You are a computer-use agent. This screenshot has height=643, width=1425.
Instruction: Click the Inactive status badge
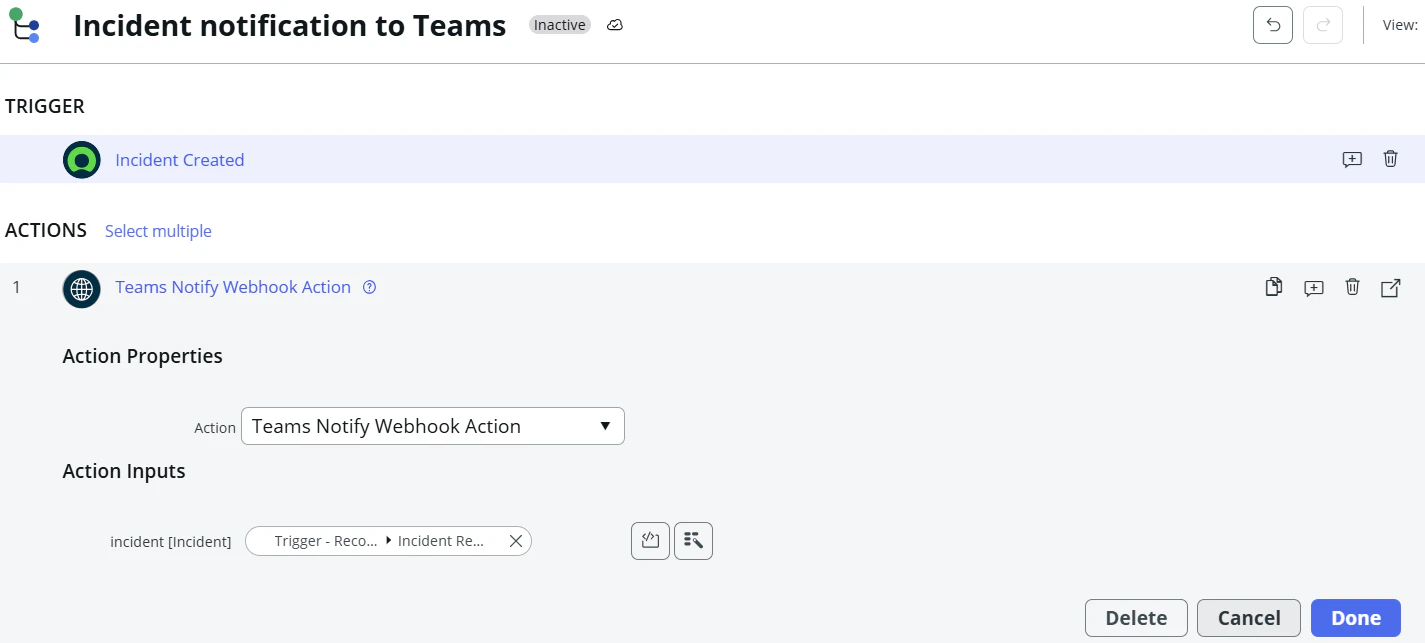pos(560,25)
